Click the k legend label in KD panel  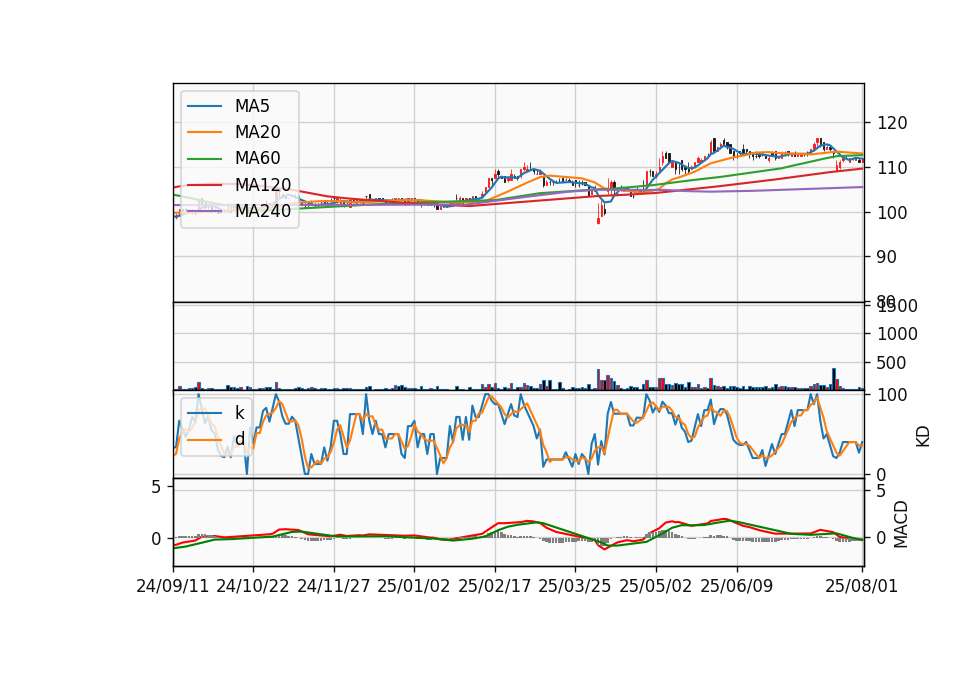pyautogui.click(x=239, y=413)
